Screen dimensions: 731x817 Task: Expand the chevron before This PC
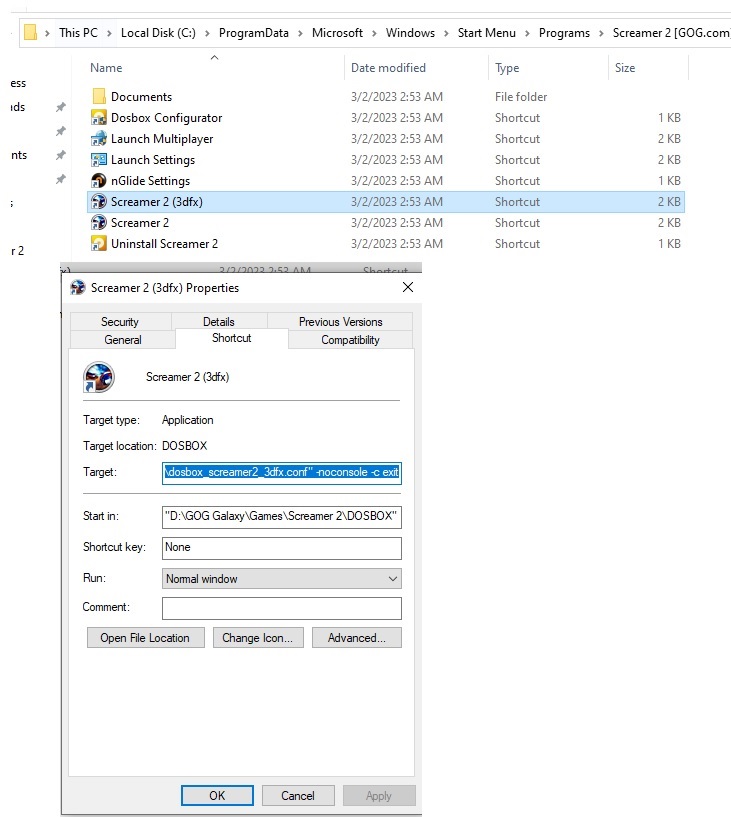click(x=47, y=33)
